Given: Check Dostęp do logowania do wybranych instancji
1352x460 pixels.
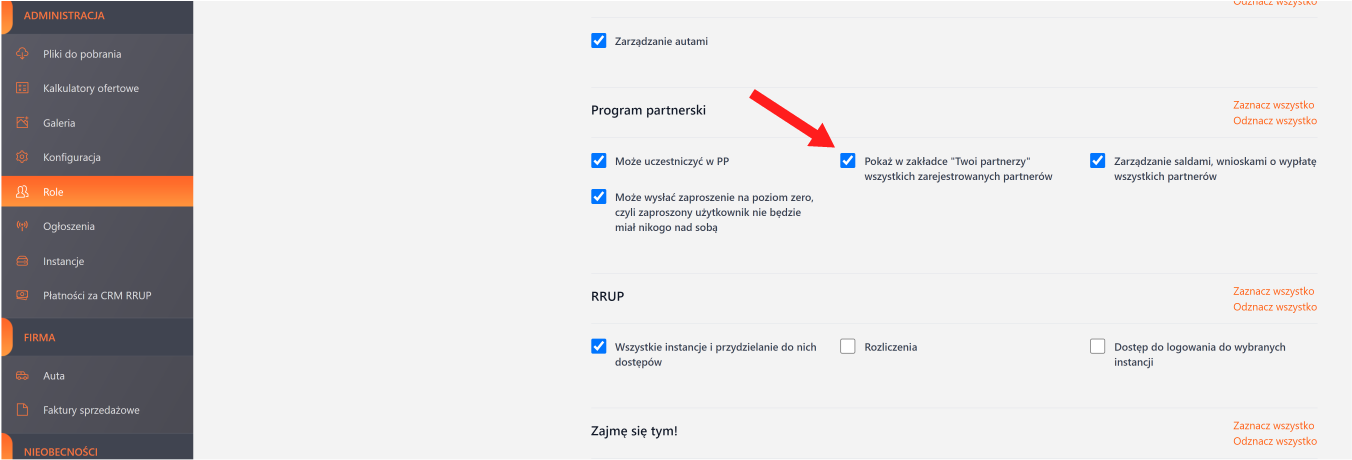Looking at the screenshot, I should tap(1097, 347).
